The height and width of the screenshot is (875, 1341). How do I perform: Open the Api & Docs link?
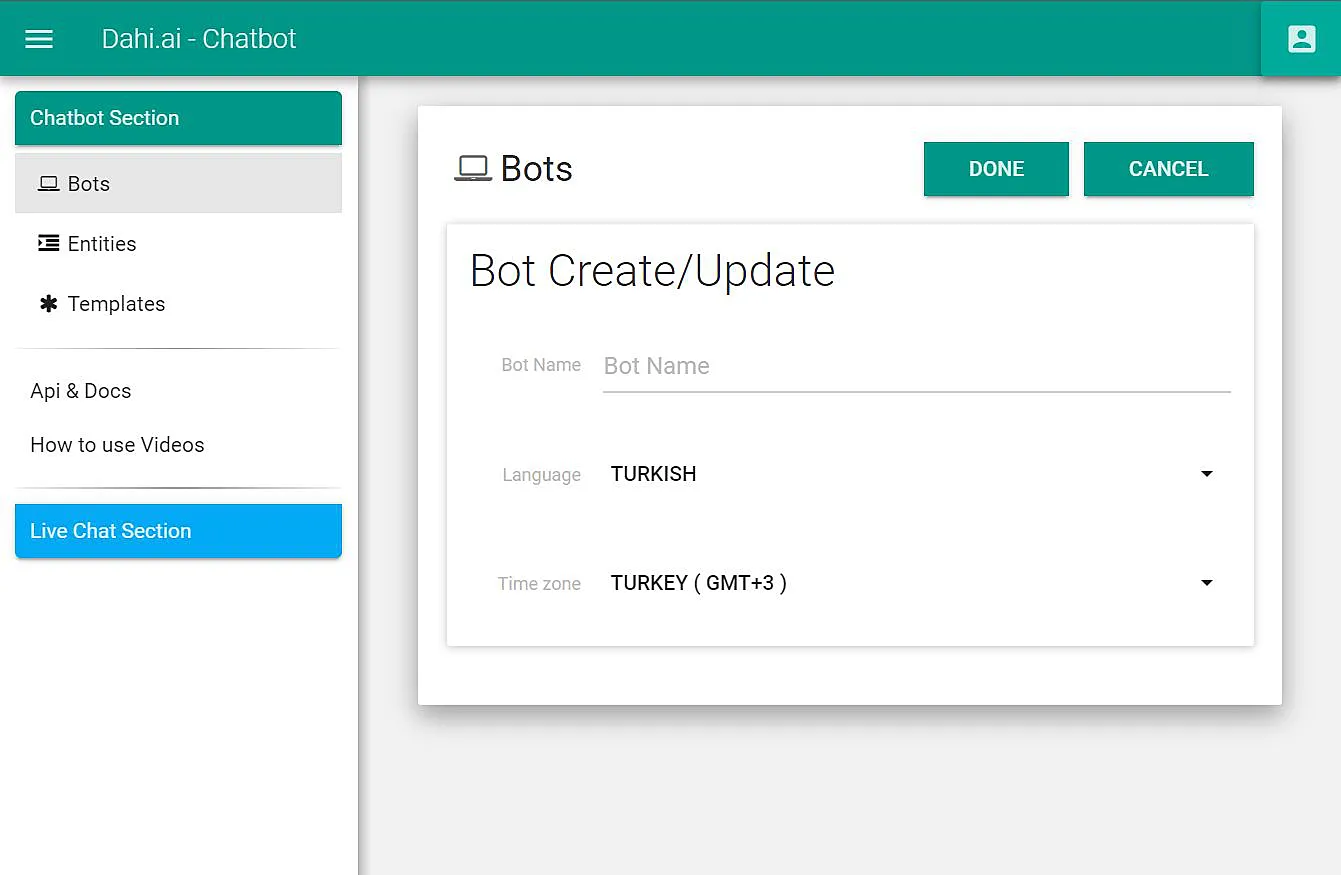pos(81,391)
